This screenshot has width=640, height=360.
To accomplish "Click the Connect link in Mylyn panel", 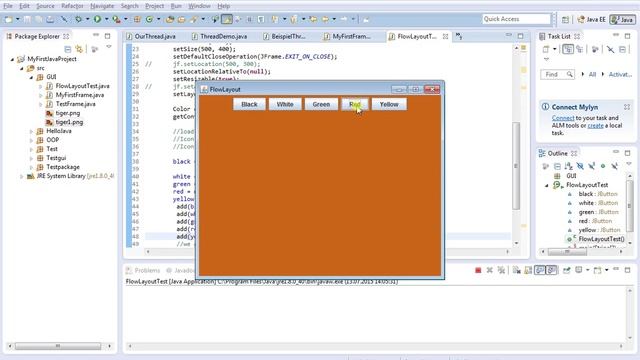I will 563,118.
